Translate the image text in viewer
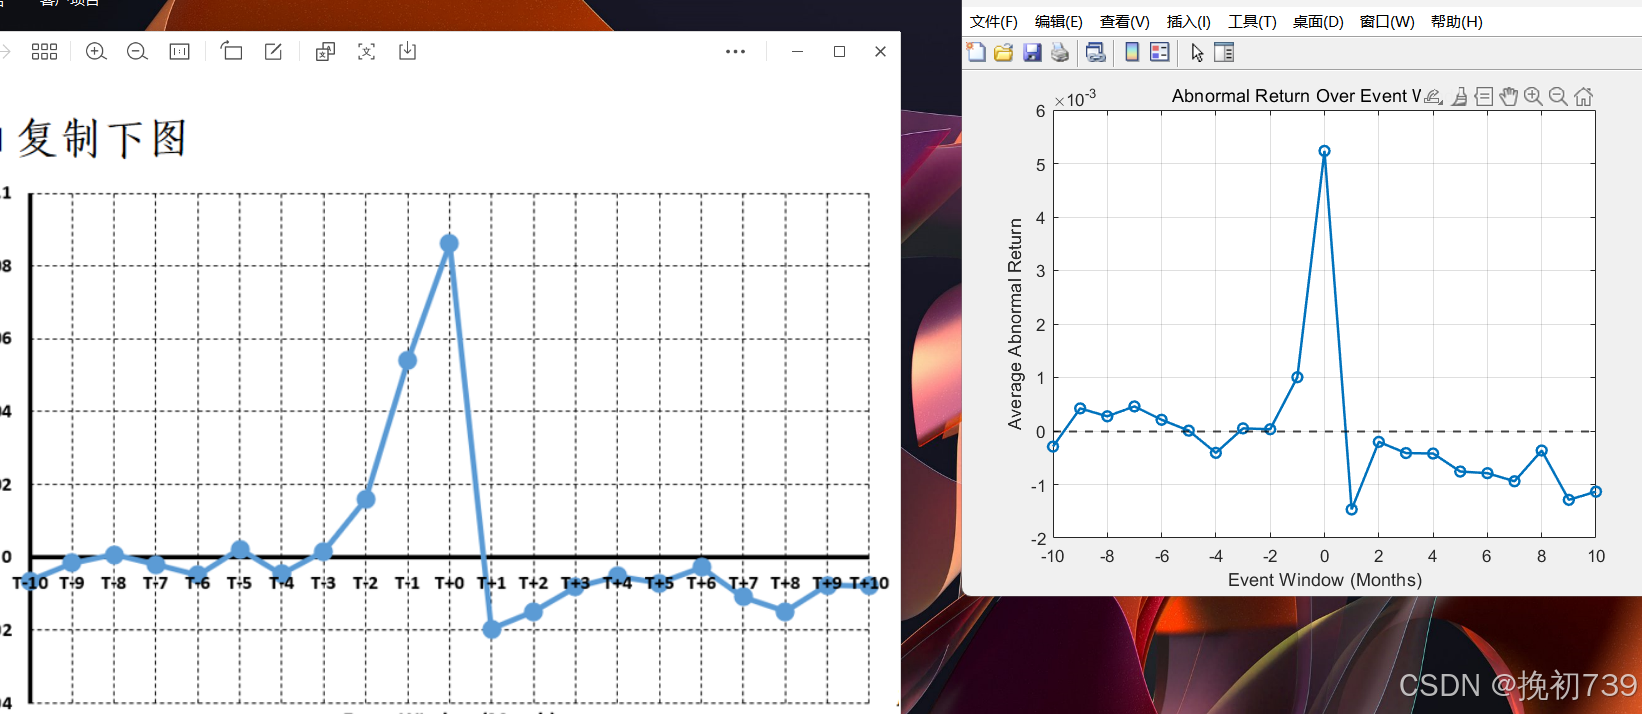This screenshot has height=714, width=1642. coord(325,52)
